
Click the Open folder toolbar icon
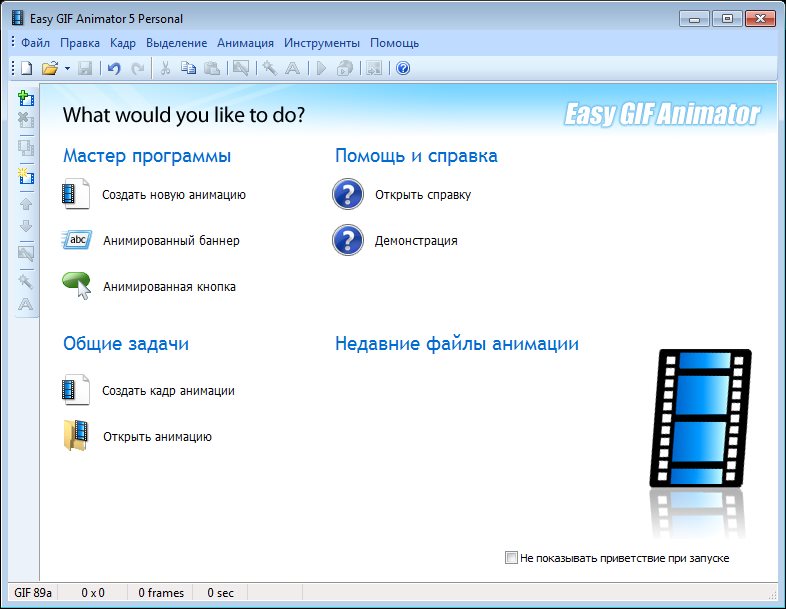point(49,68)
